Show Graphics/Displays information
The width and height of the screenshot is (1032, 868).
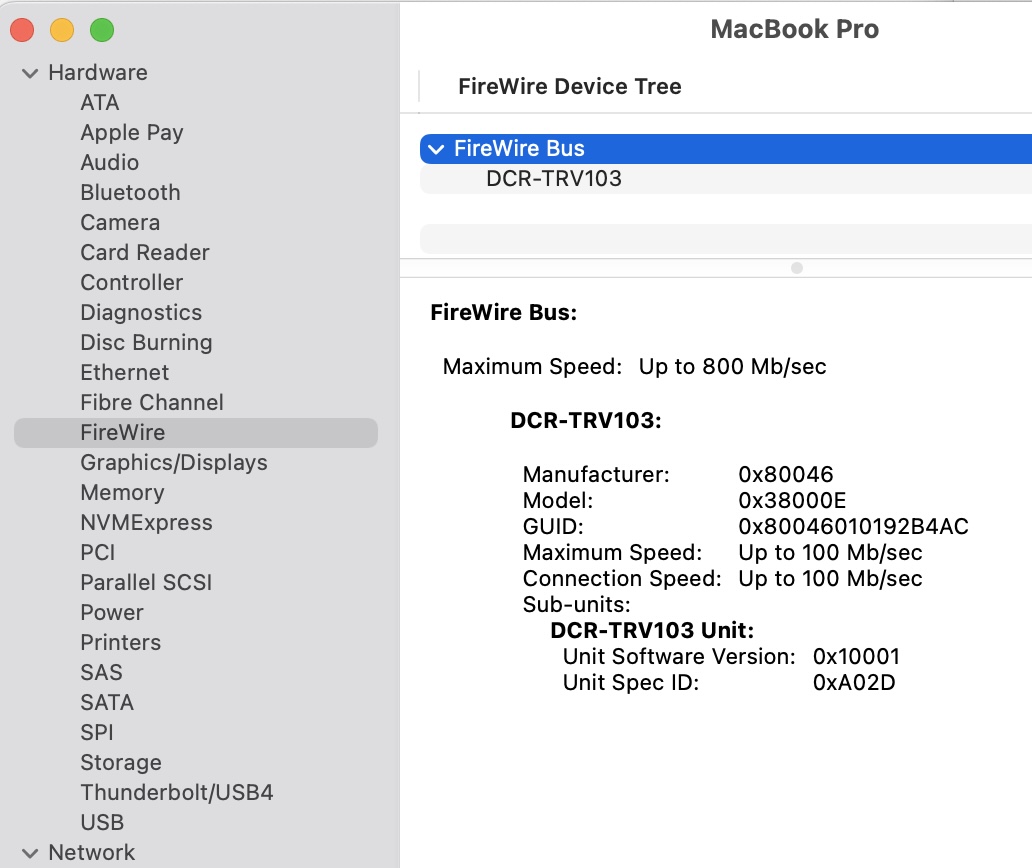point(173,462)
